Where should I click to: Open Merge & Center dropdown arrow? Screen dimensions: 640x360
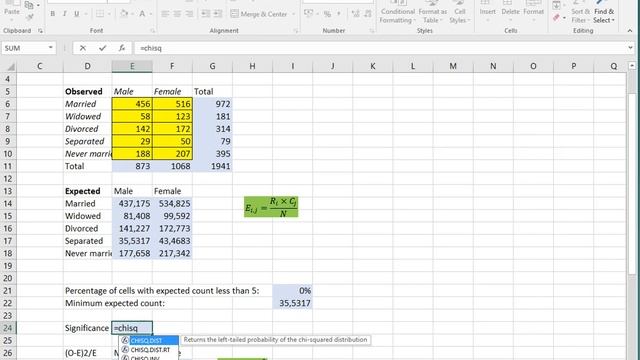click(293, 14)
